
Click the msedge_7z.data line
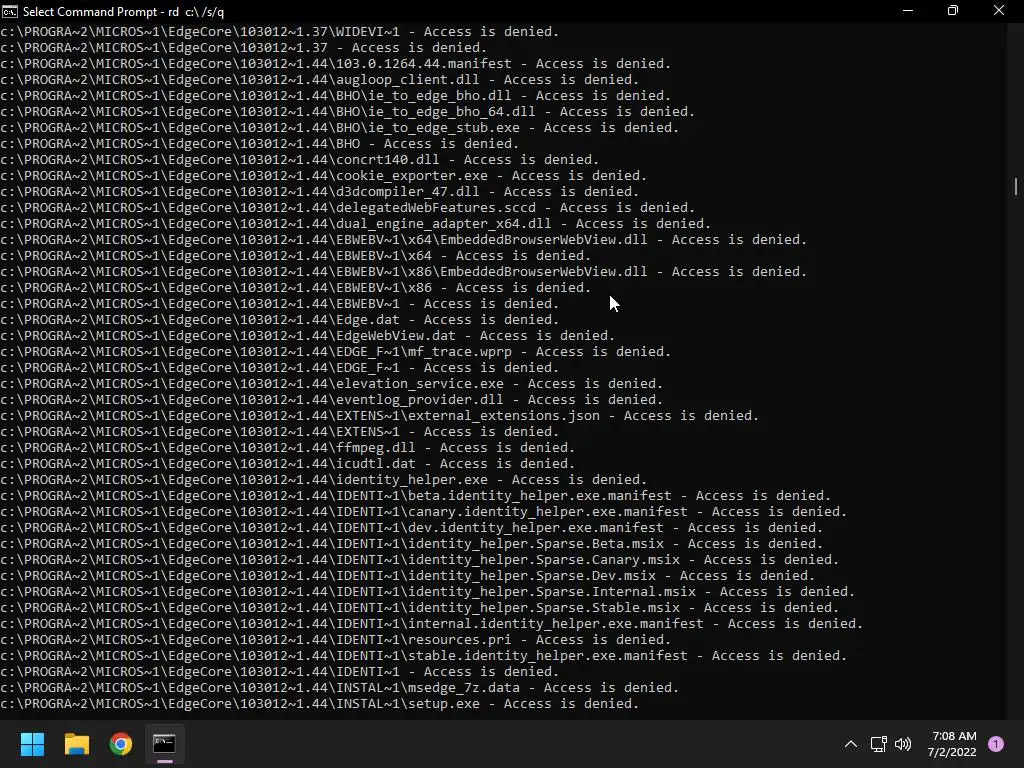coord(340,688)
